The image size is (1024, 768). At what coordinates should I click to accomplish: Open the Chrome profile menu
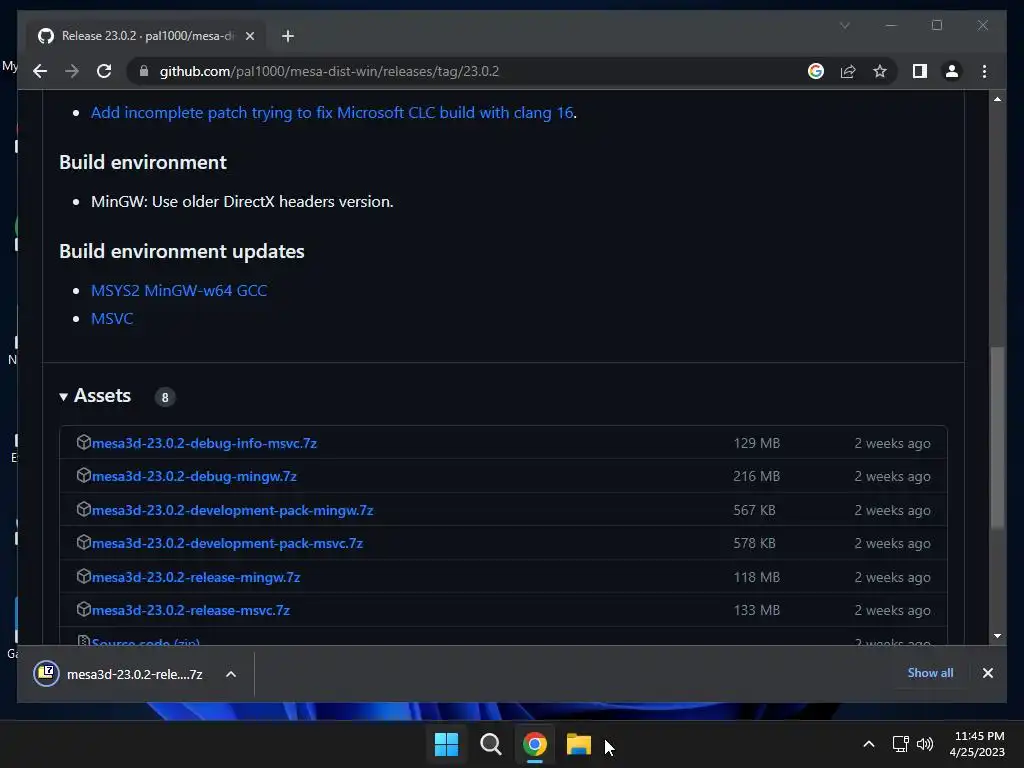(x=952, y=71)
